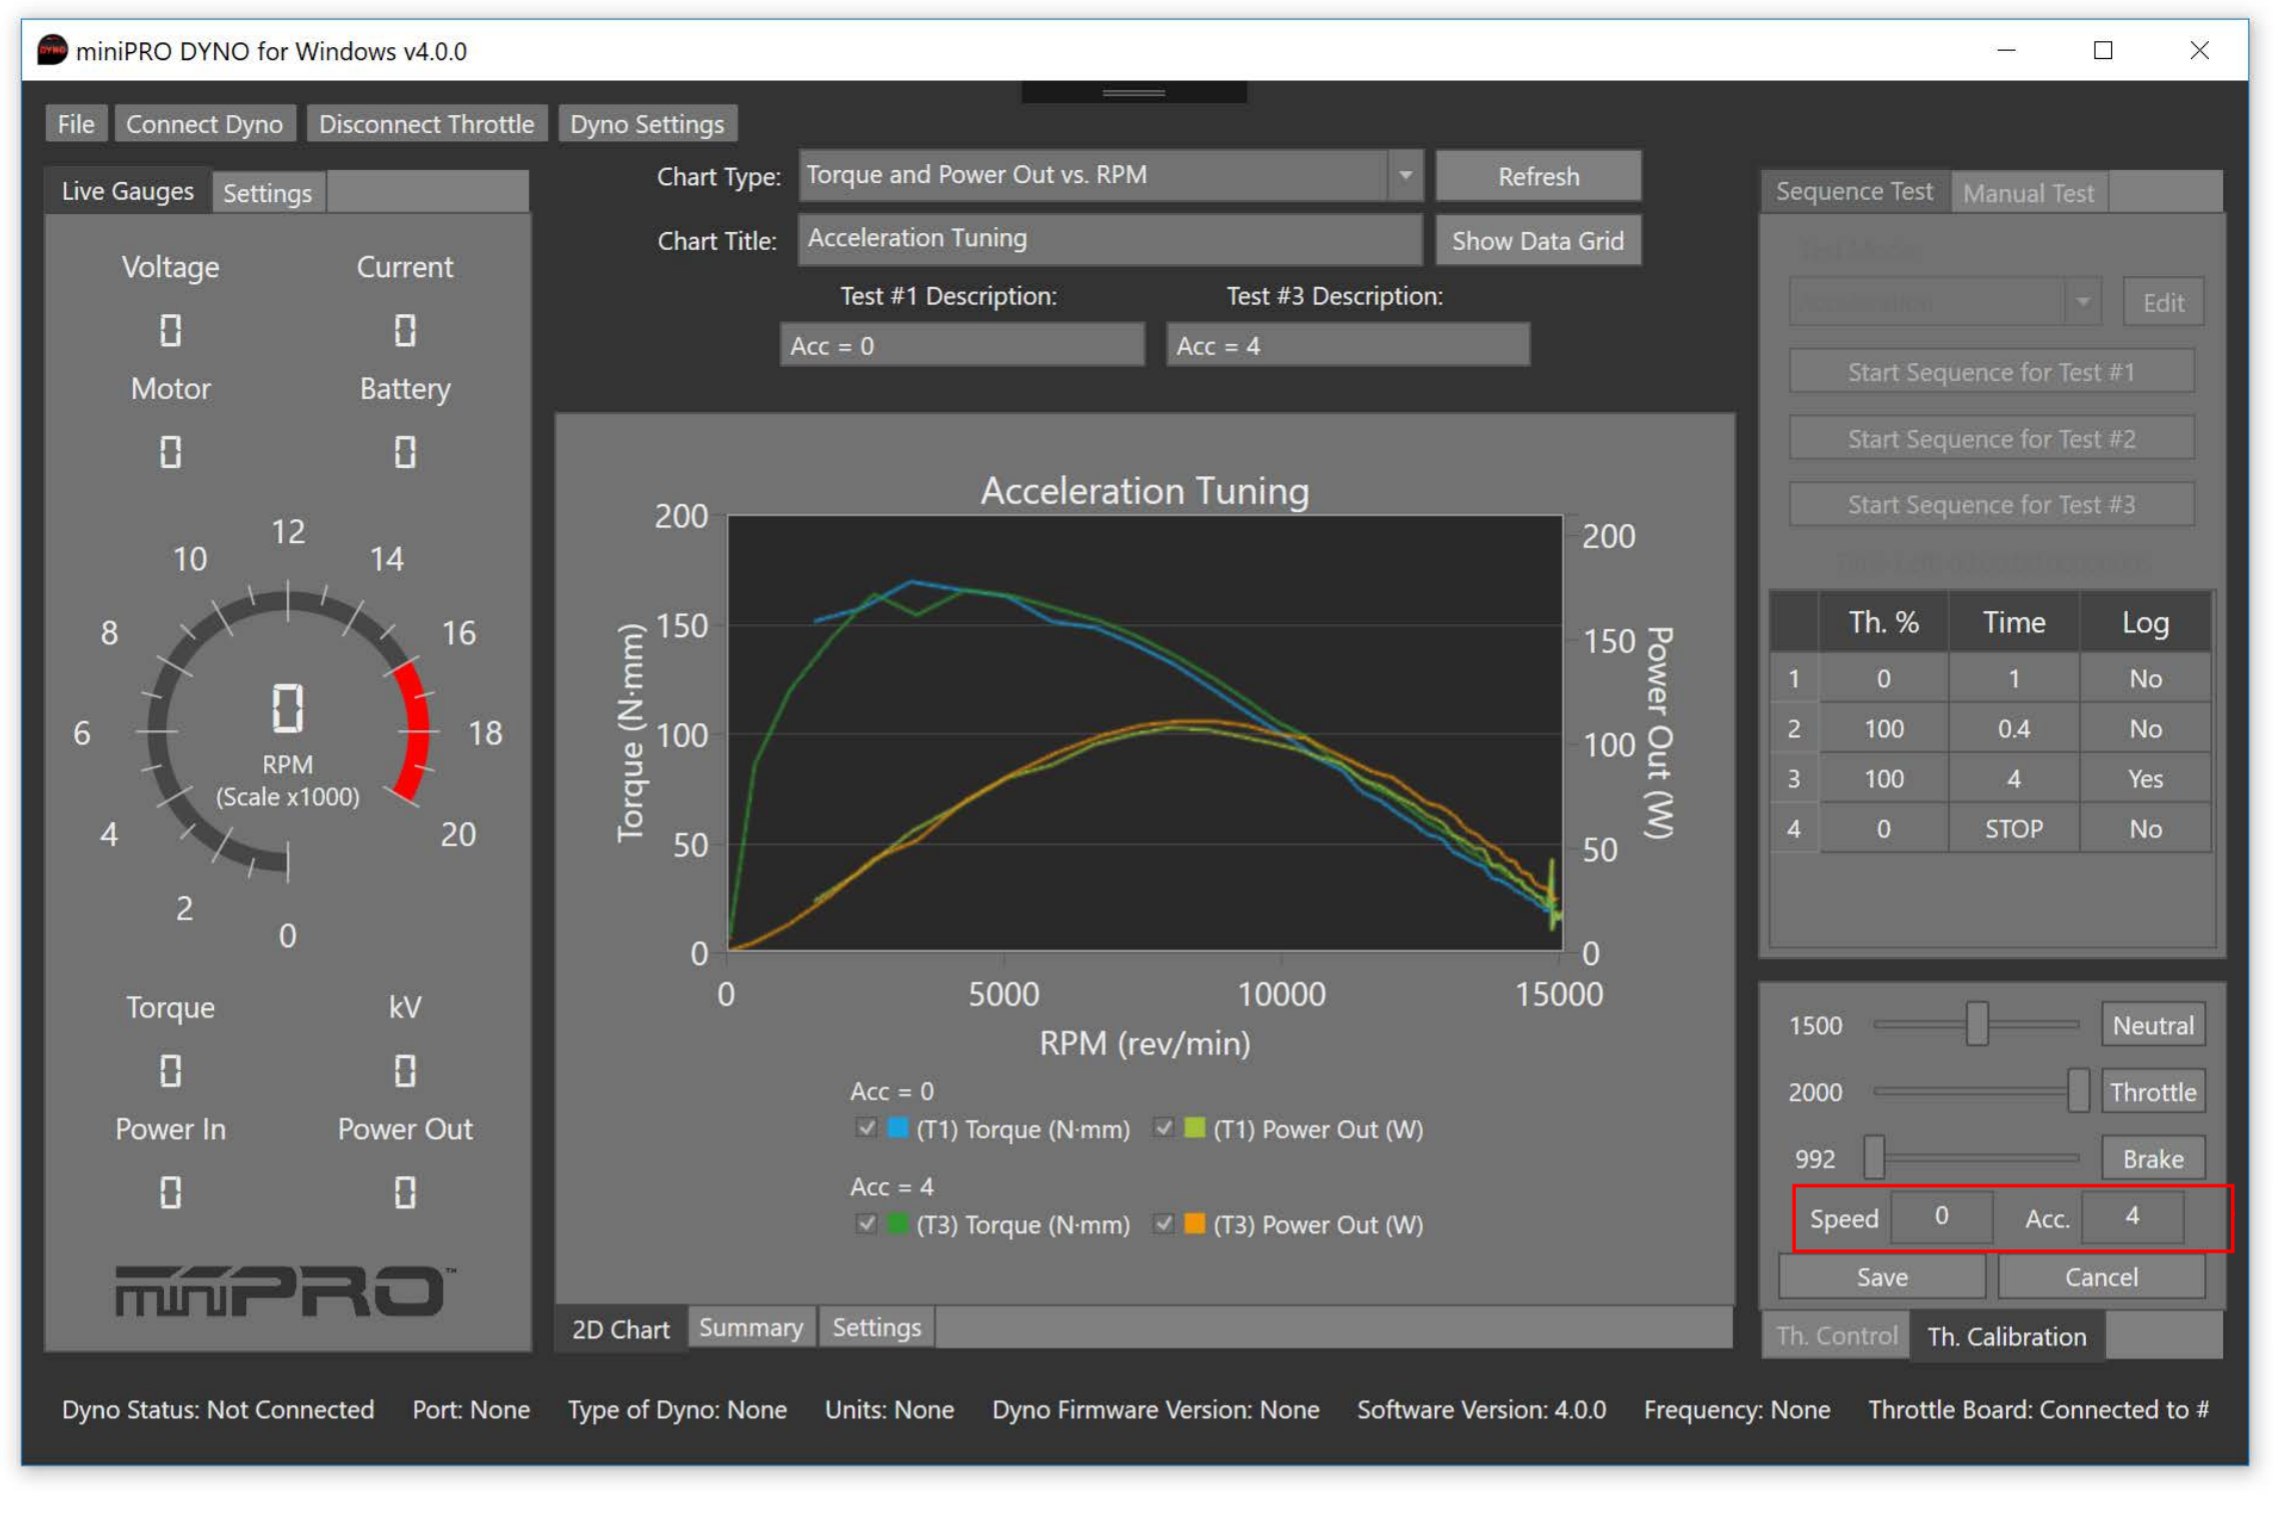Click 'Throttle Board: Connected to #' status text
This screenshot has width=2286, height=1514.
[2038, 1410]
